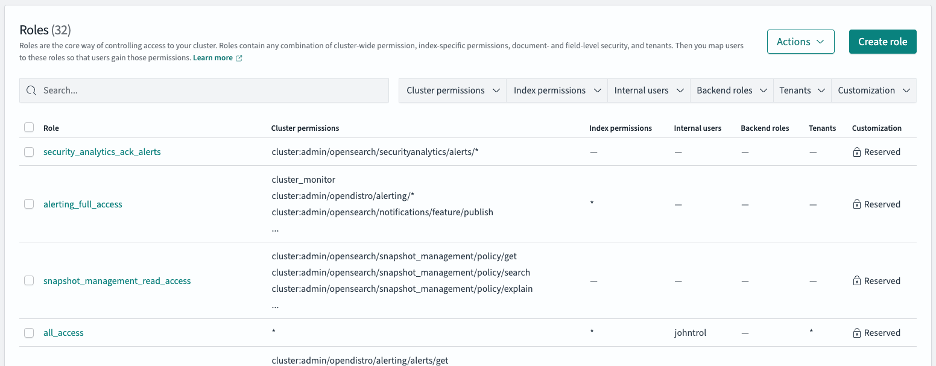This screenshot has height=366, width=936.
Task: Click cluster:admin/opendistro/alerting/* permission text
Action: (343, 196)
